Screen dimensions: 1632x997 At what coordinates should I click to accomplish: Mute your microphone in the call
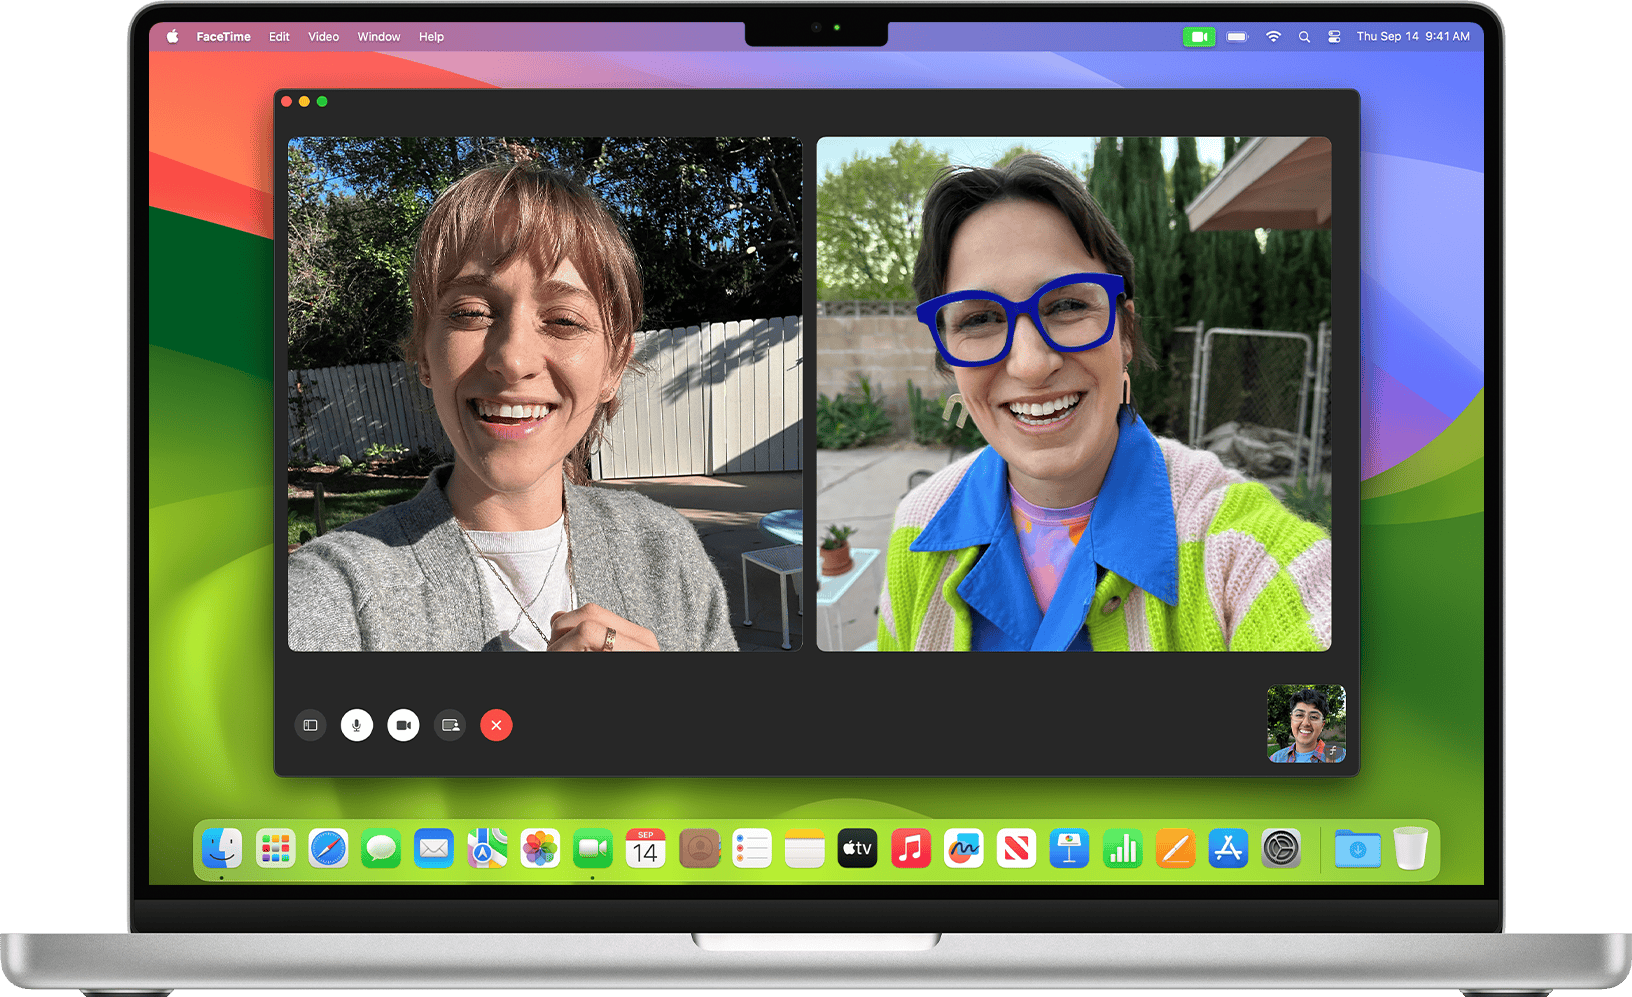click(357, 725)
